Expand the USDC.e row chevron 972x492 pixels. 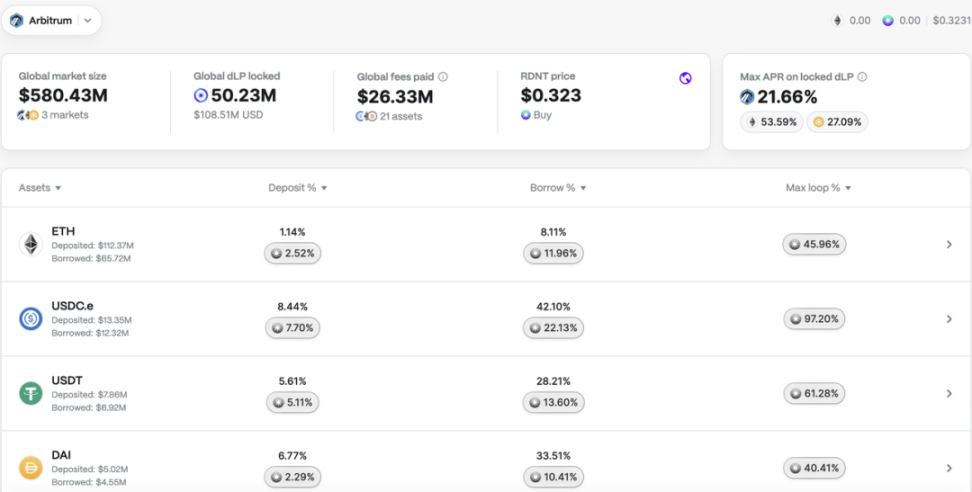coord(949,318)
